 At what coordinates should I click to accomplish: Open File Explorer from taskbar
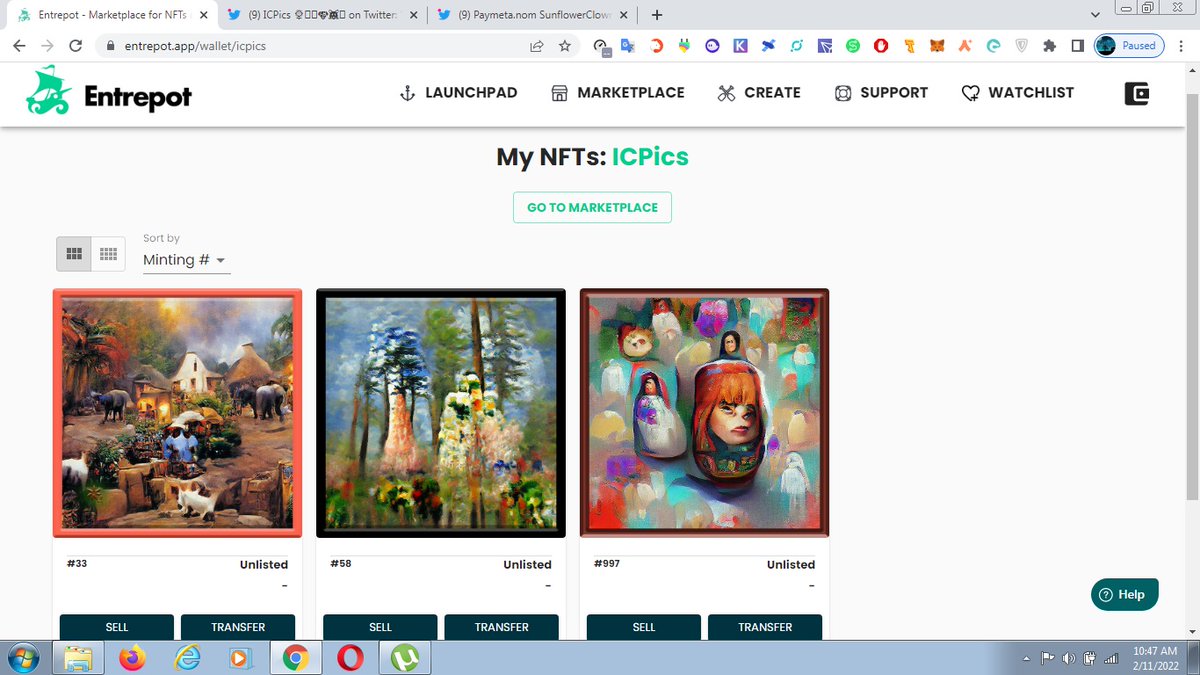tap(78, 657)
